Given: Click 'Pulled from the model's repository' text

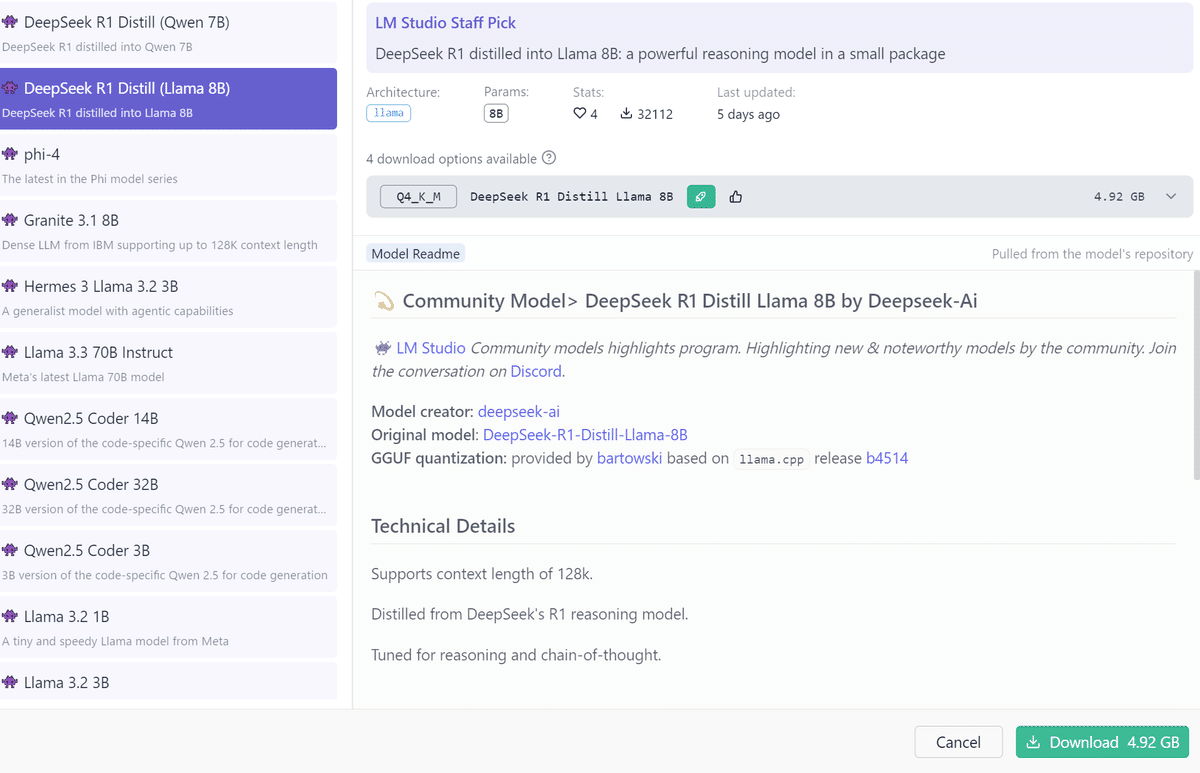Looking at the screenshot, I should pos(1092,254).
